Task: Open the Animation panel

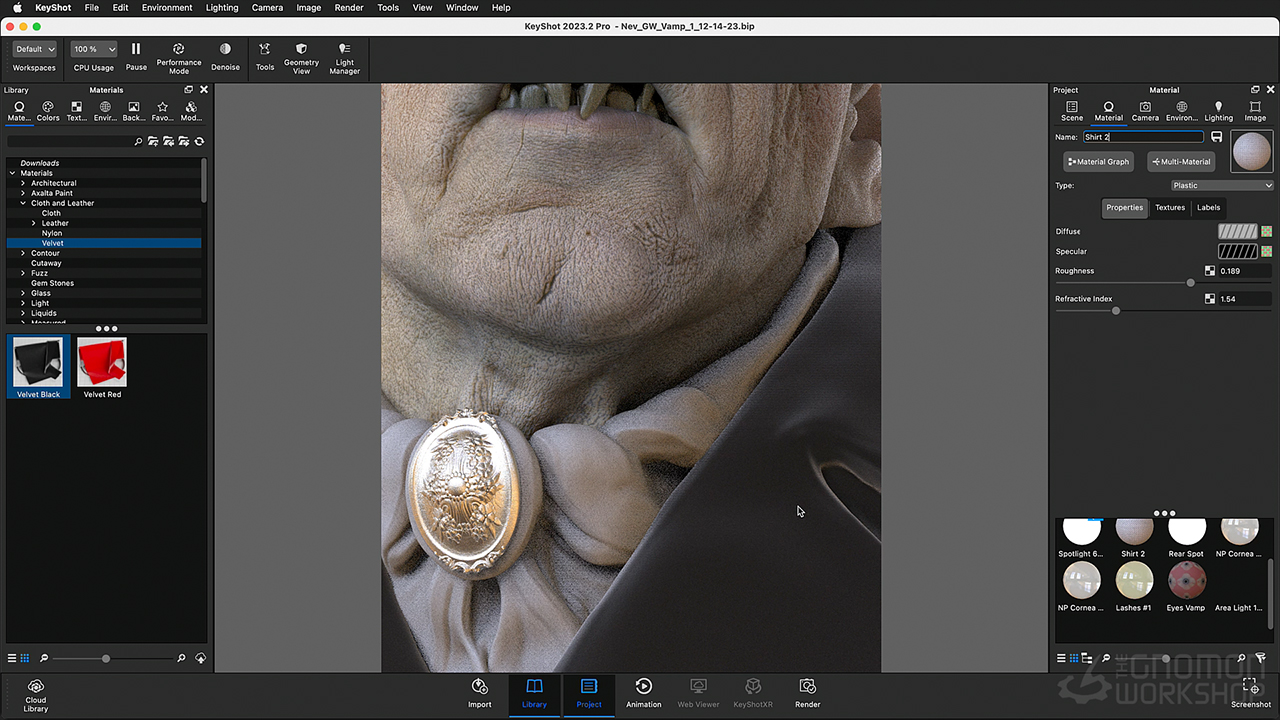Action: [643, 686]
